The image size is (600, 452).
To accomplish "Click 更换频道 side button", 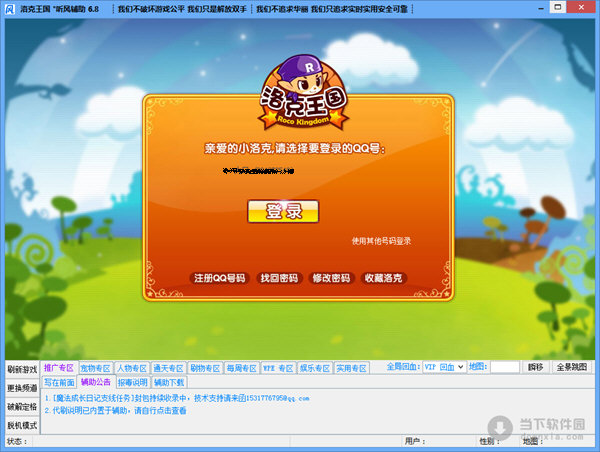I will pyautogui.click(x=22, y=388).
